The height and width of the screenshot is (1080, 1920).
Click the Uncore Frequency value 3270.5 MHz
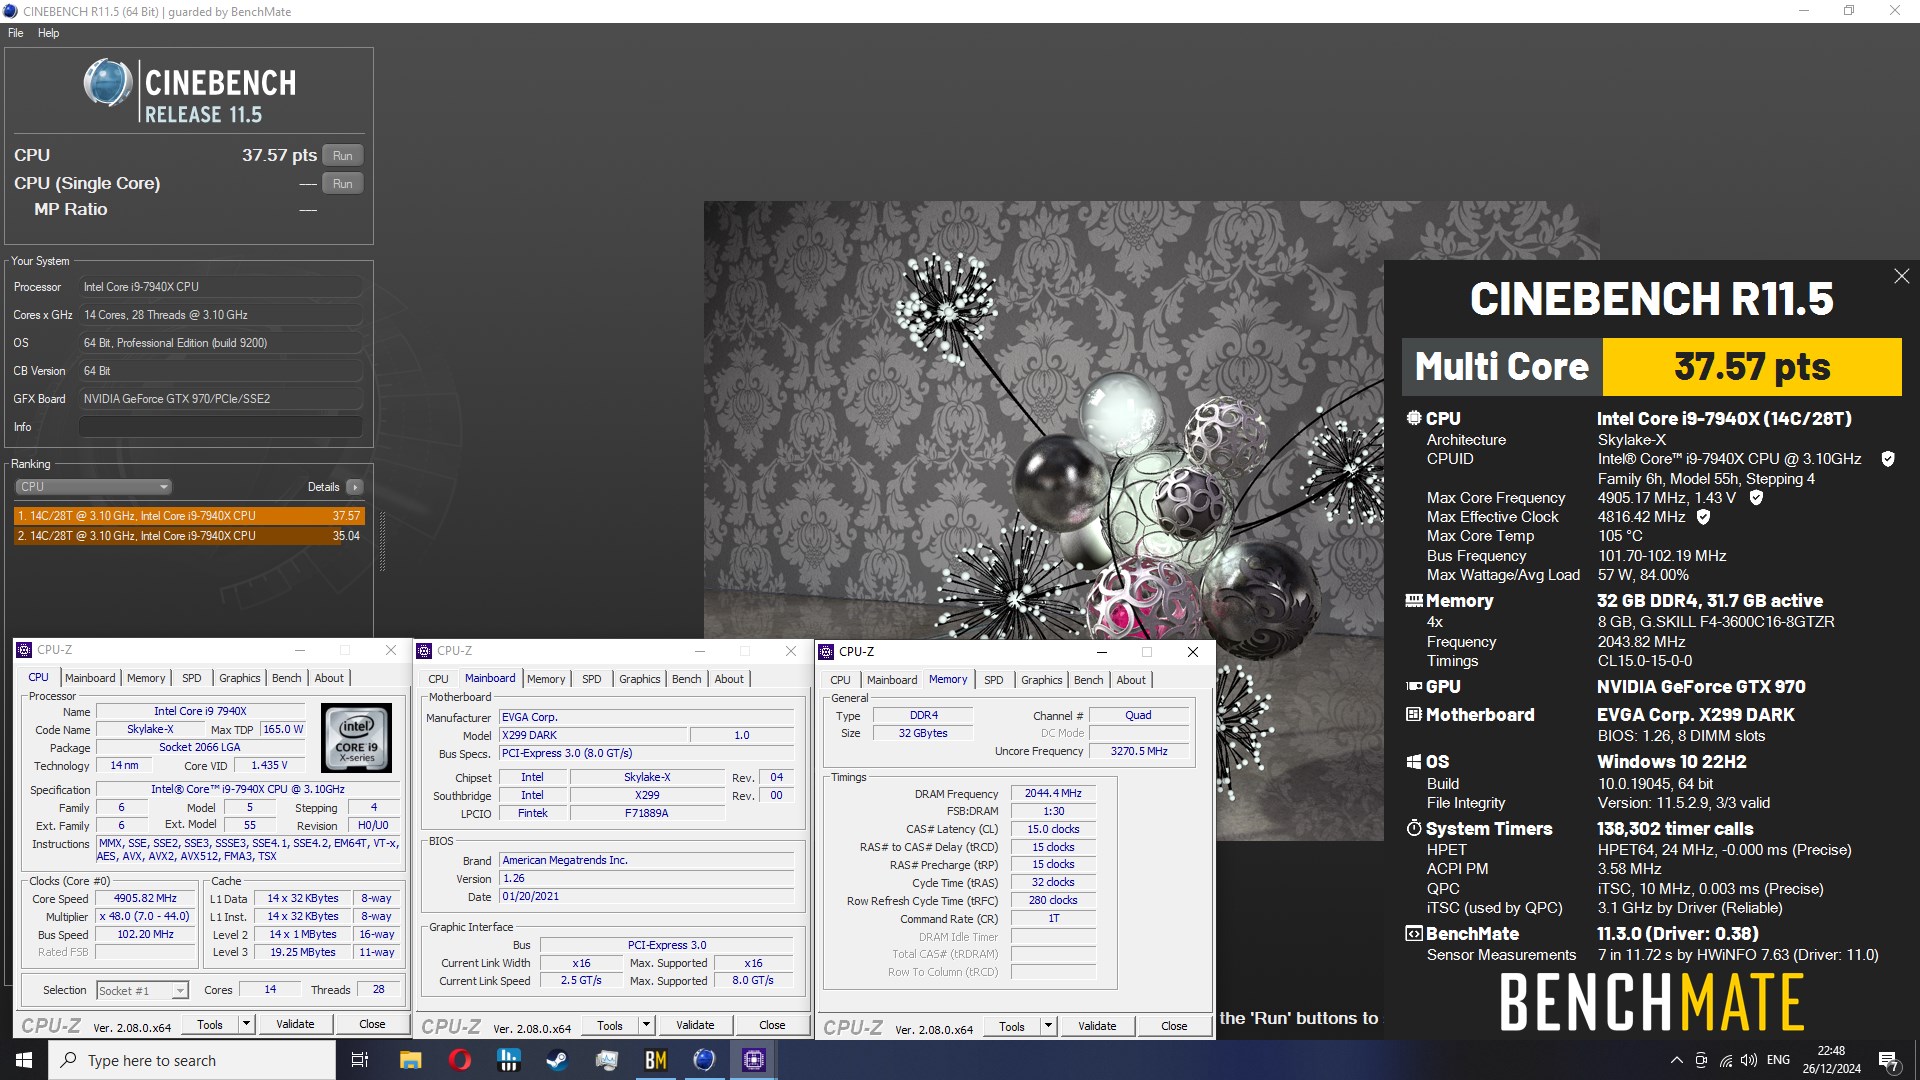[1139, 751]
